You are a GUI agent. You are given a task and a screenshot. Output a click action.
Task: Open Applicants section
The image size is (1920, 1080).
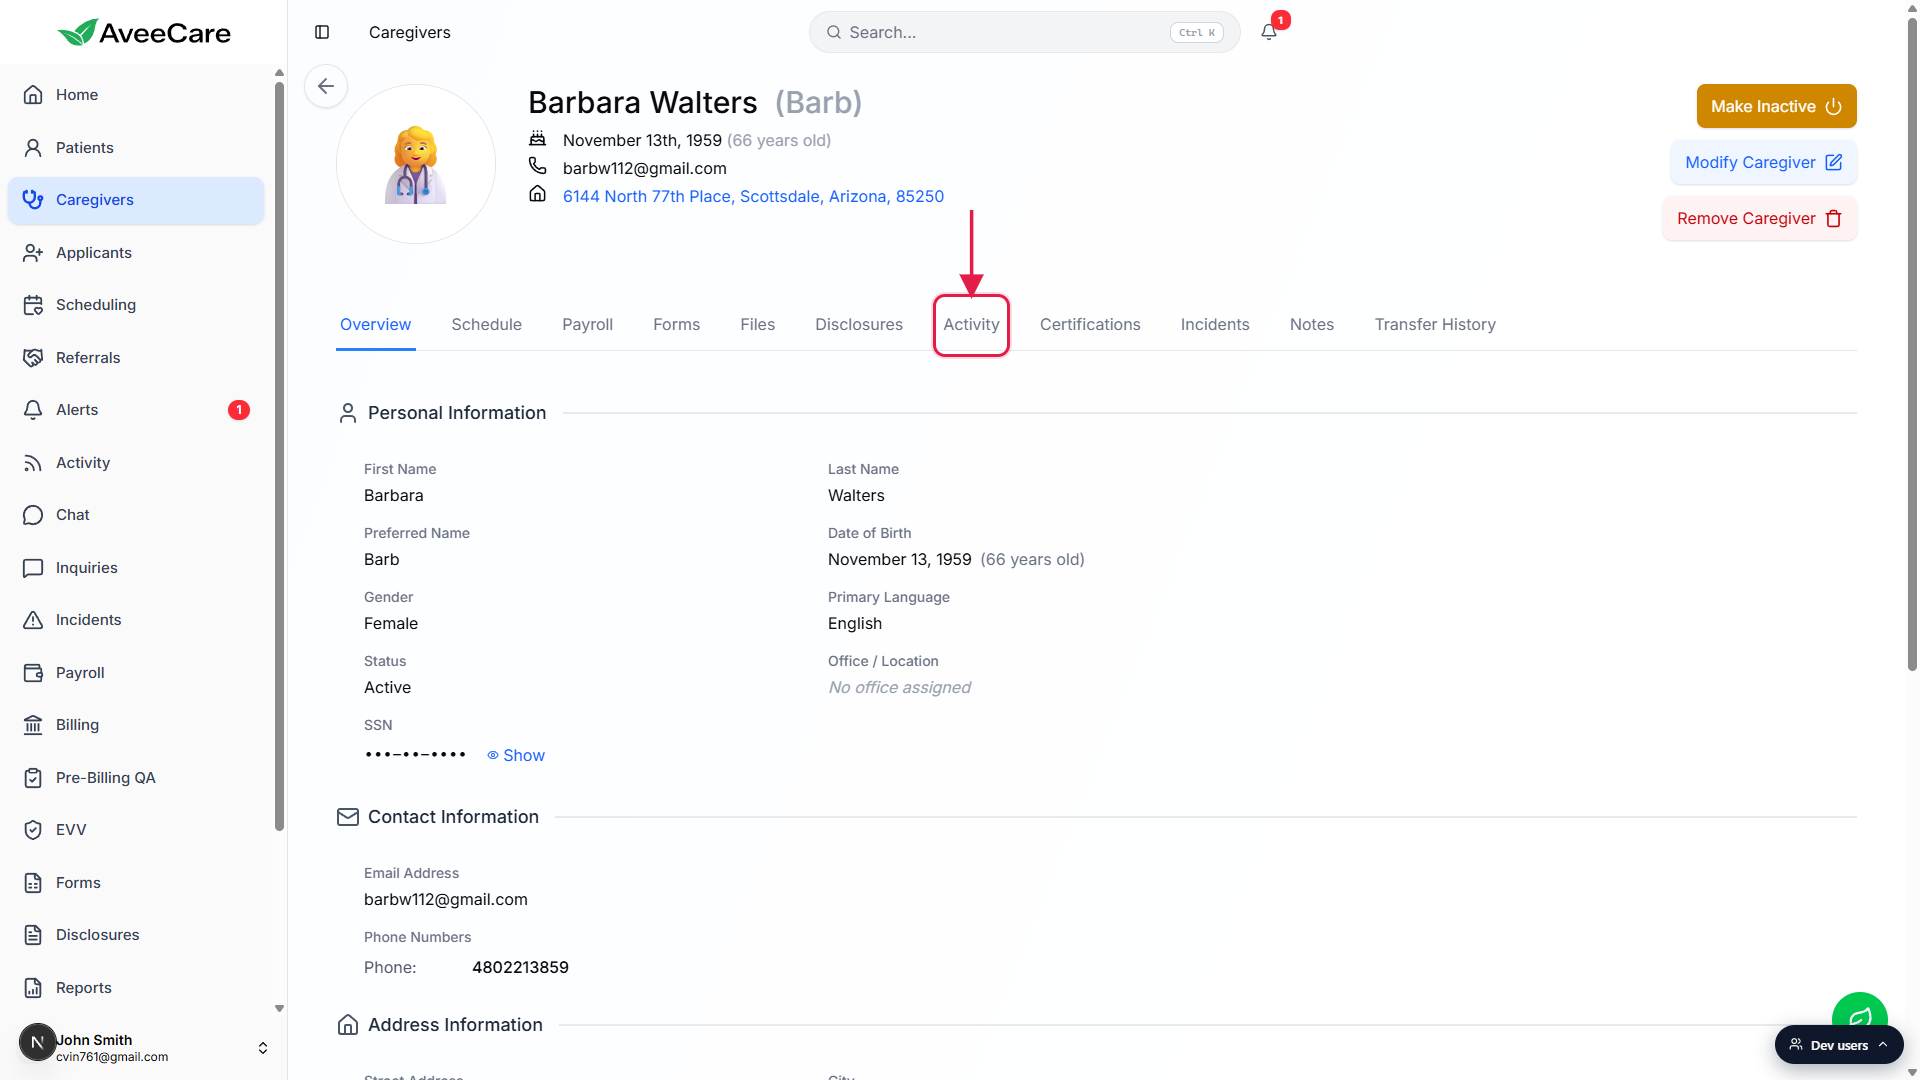[136, 253]
